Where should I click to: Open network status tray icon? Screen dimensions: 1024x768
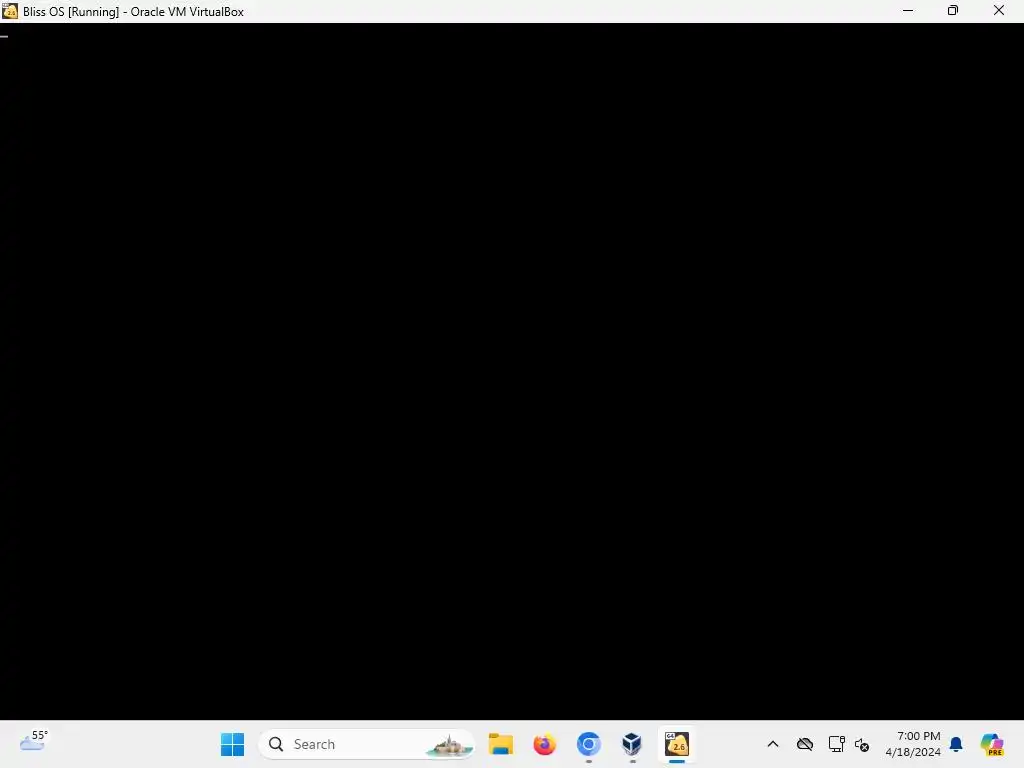pyautogui.click(x=837, y=744)
